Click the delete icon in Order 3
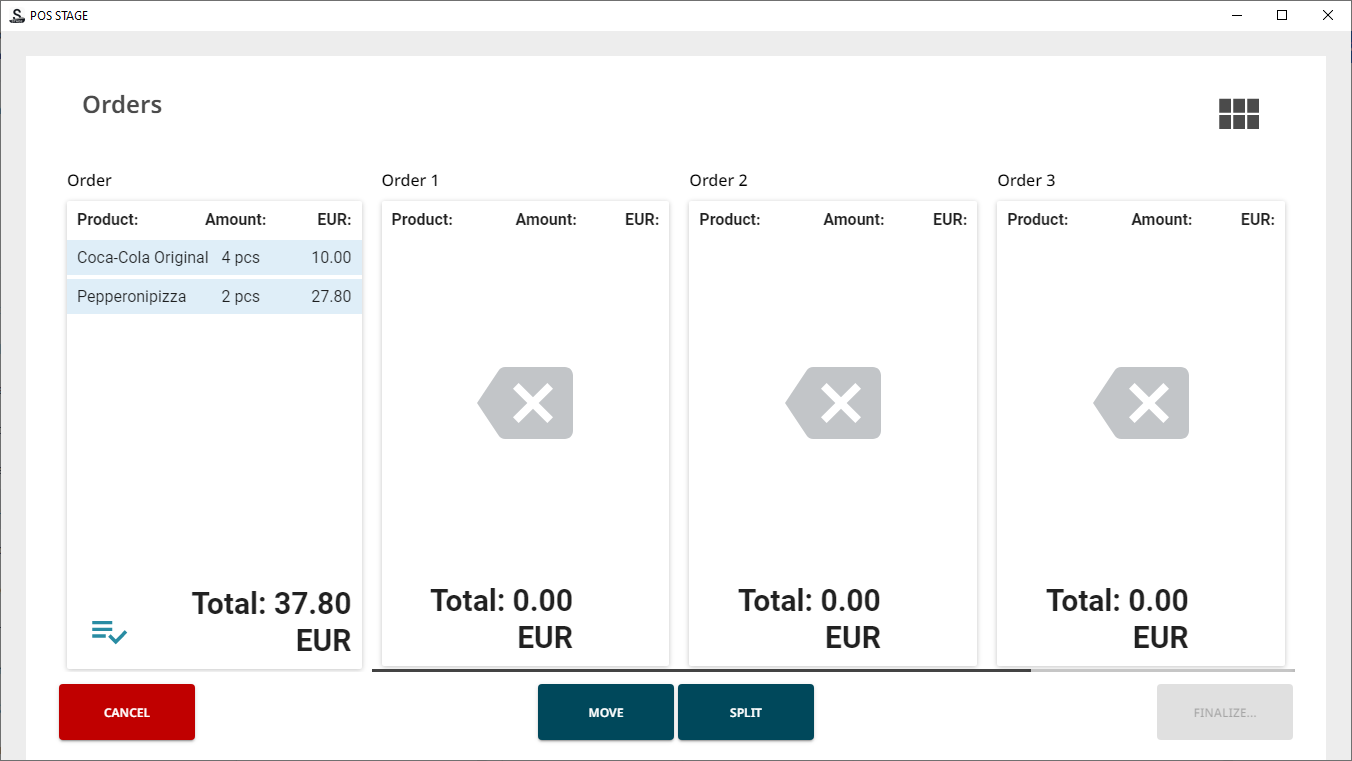The height and width of the screenshot is (761, 1352). (1142, 403)
